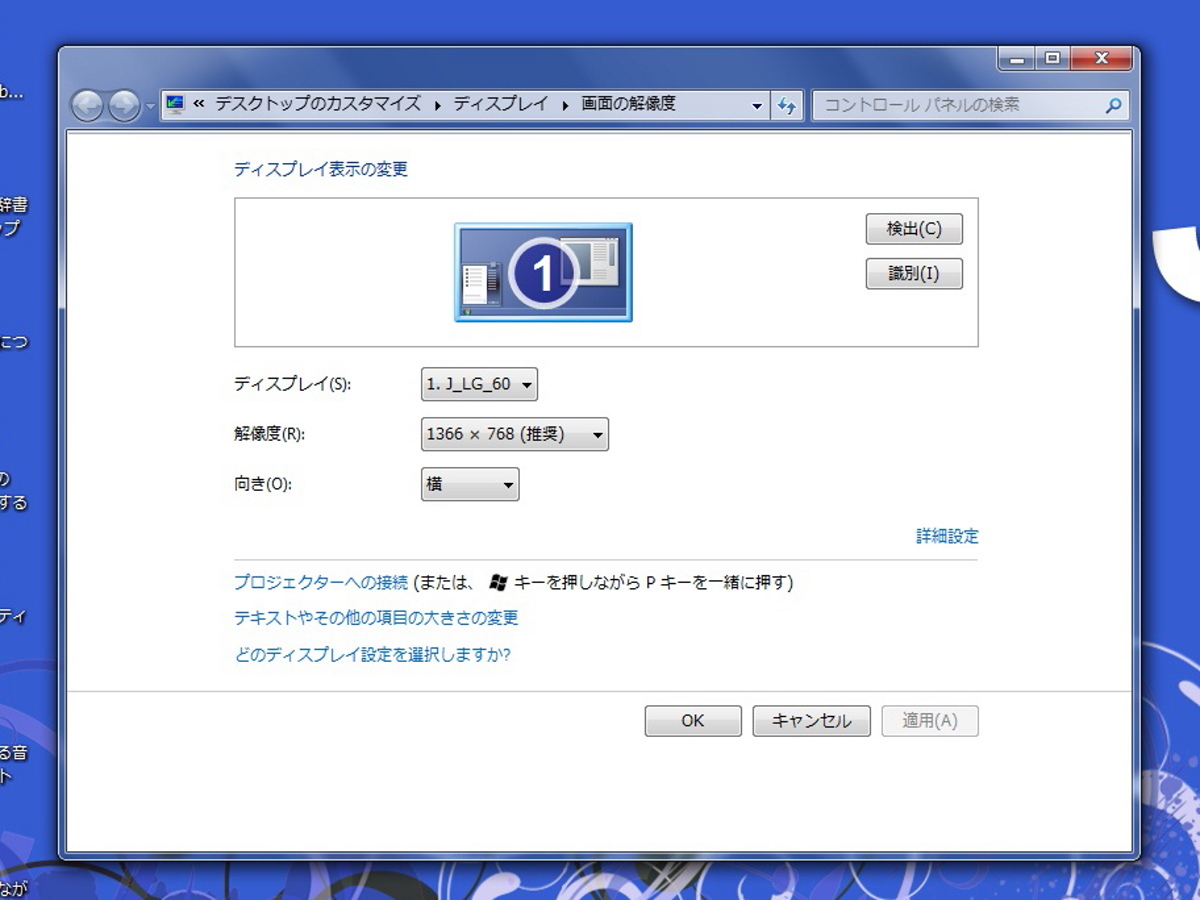Click the Back navigation arrow
Screen dimensions: 1200x900
pyautogui.click(x=87, y=105)
